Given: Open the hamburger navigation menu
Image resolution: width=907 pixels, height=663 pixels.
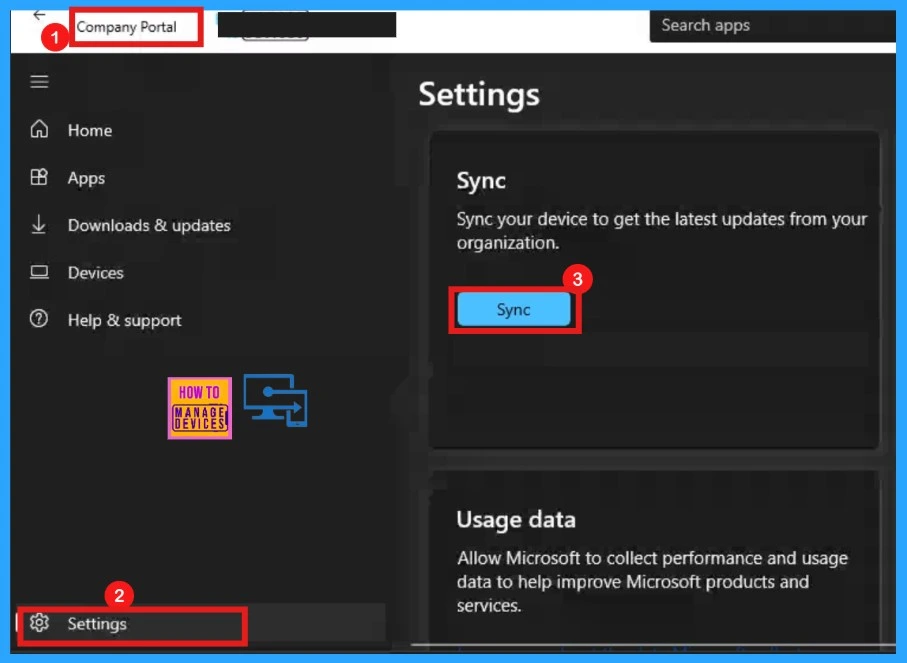Looking at the screenshot, I should coord(39,82).
